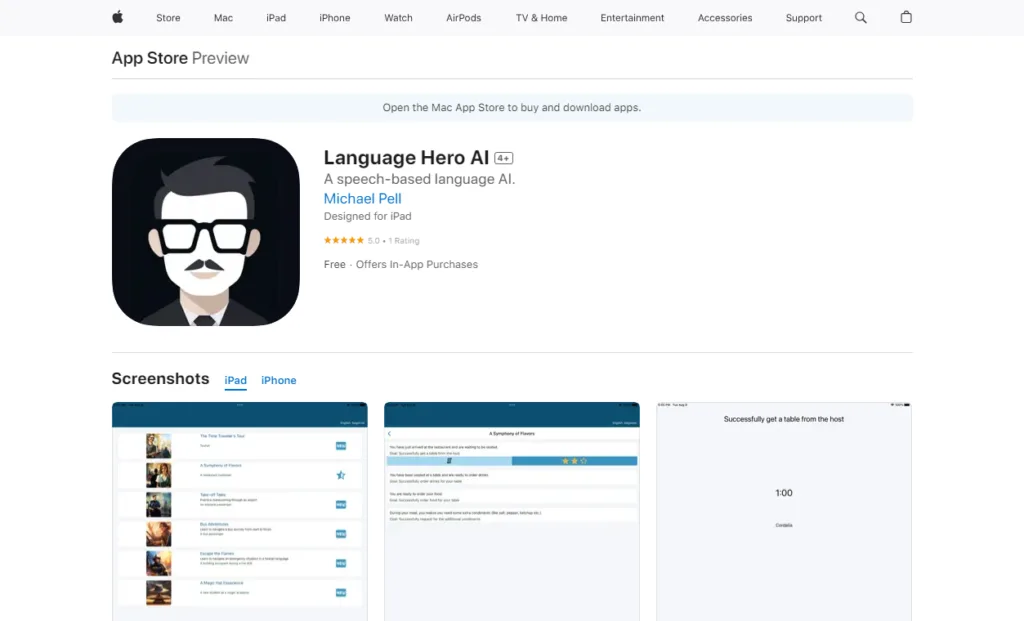This screenshot has width=1024, height=621.
Task: Click the five-star rating stars
Action: pyautogui.click(x=344, y=240)
